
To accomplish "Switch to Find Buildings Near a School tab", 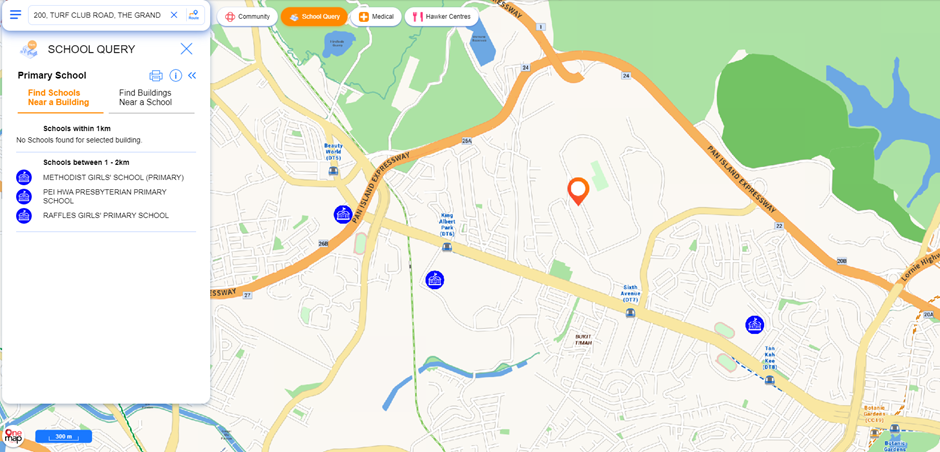I will pos(145,98).
